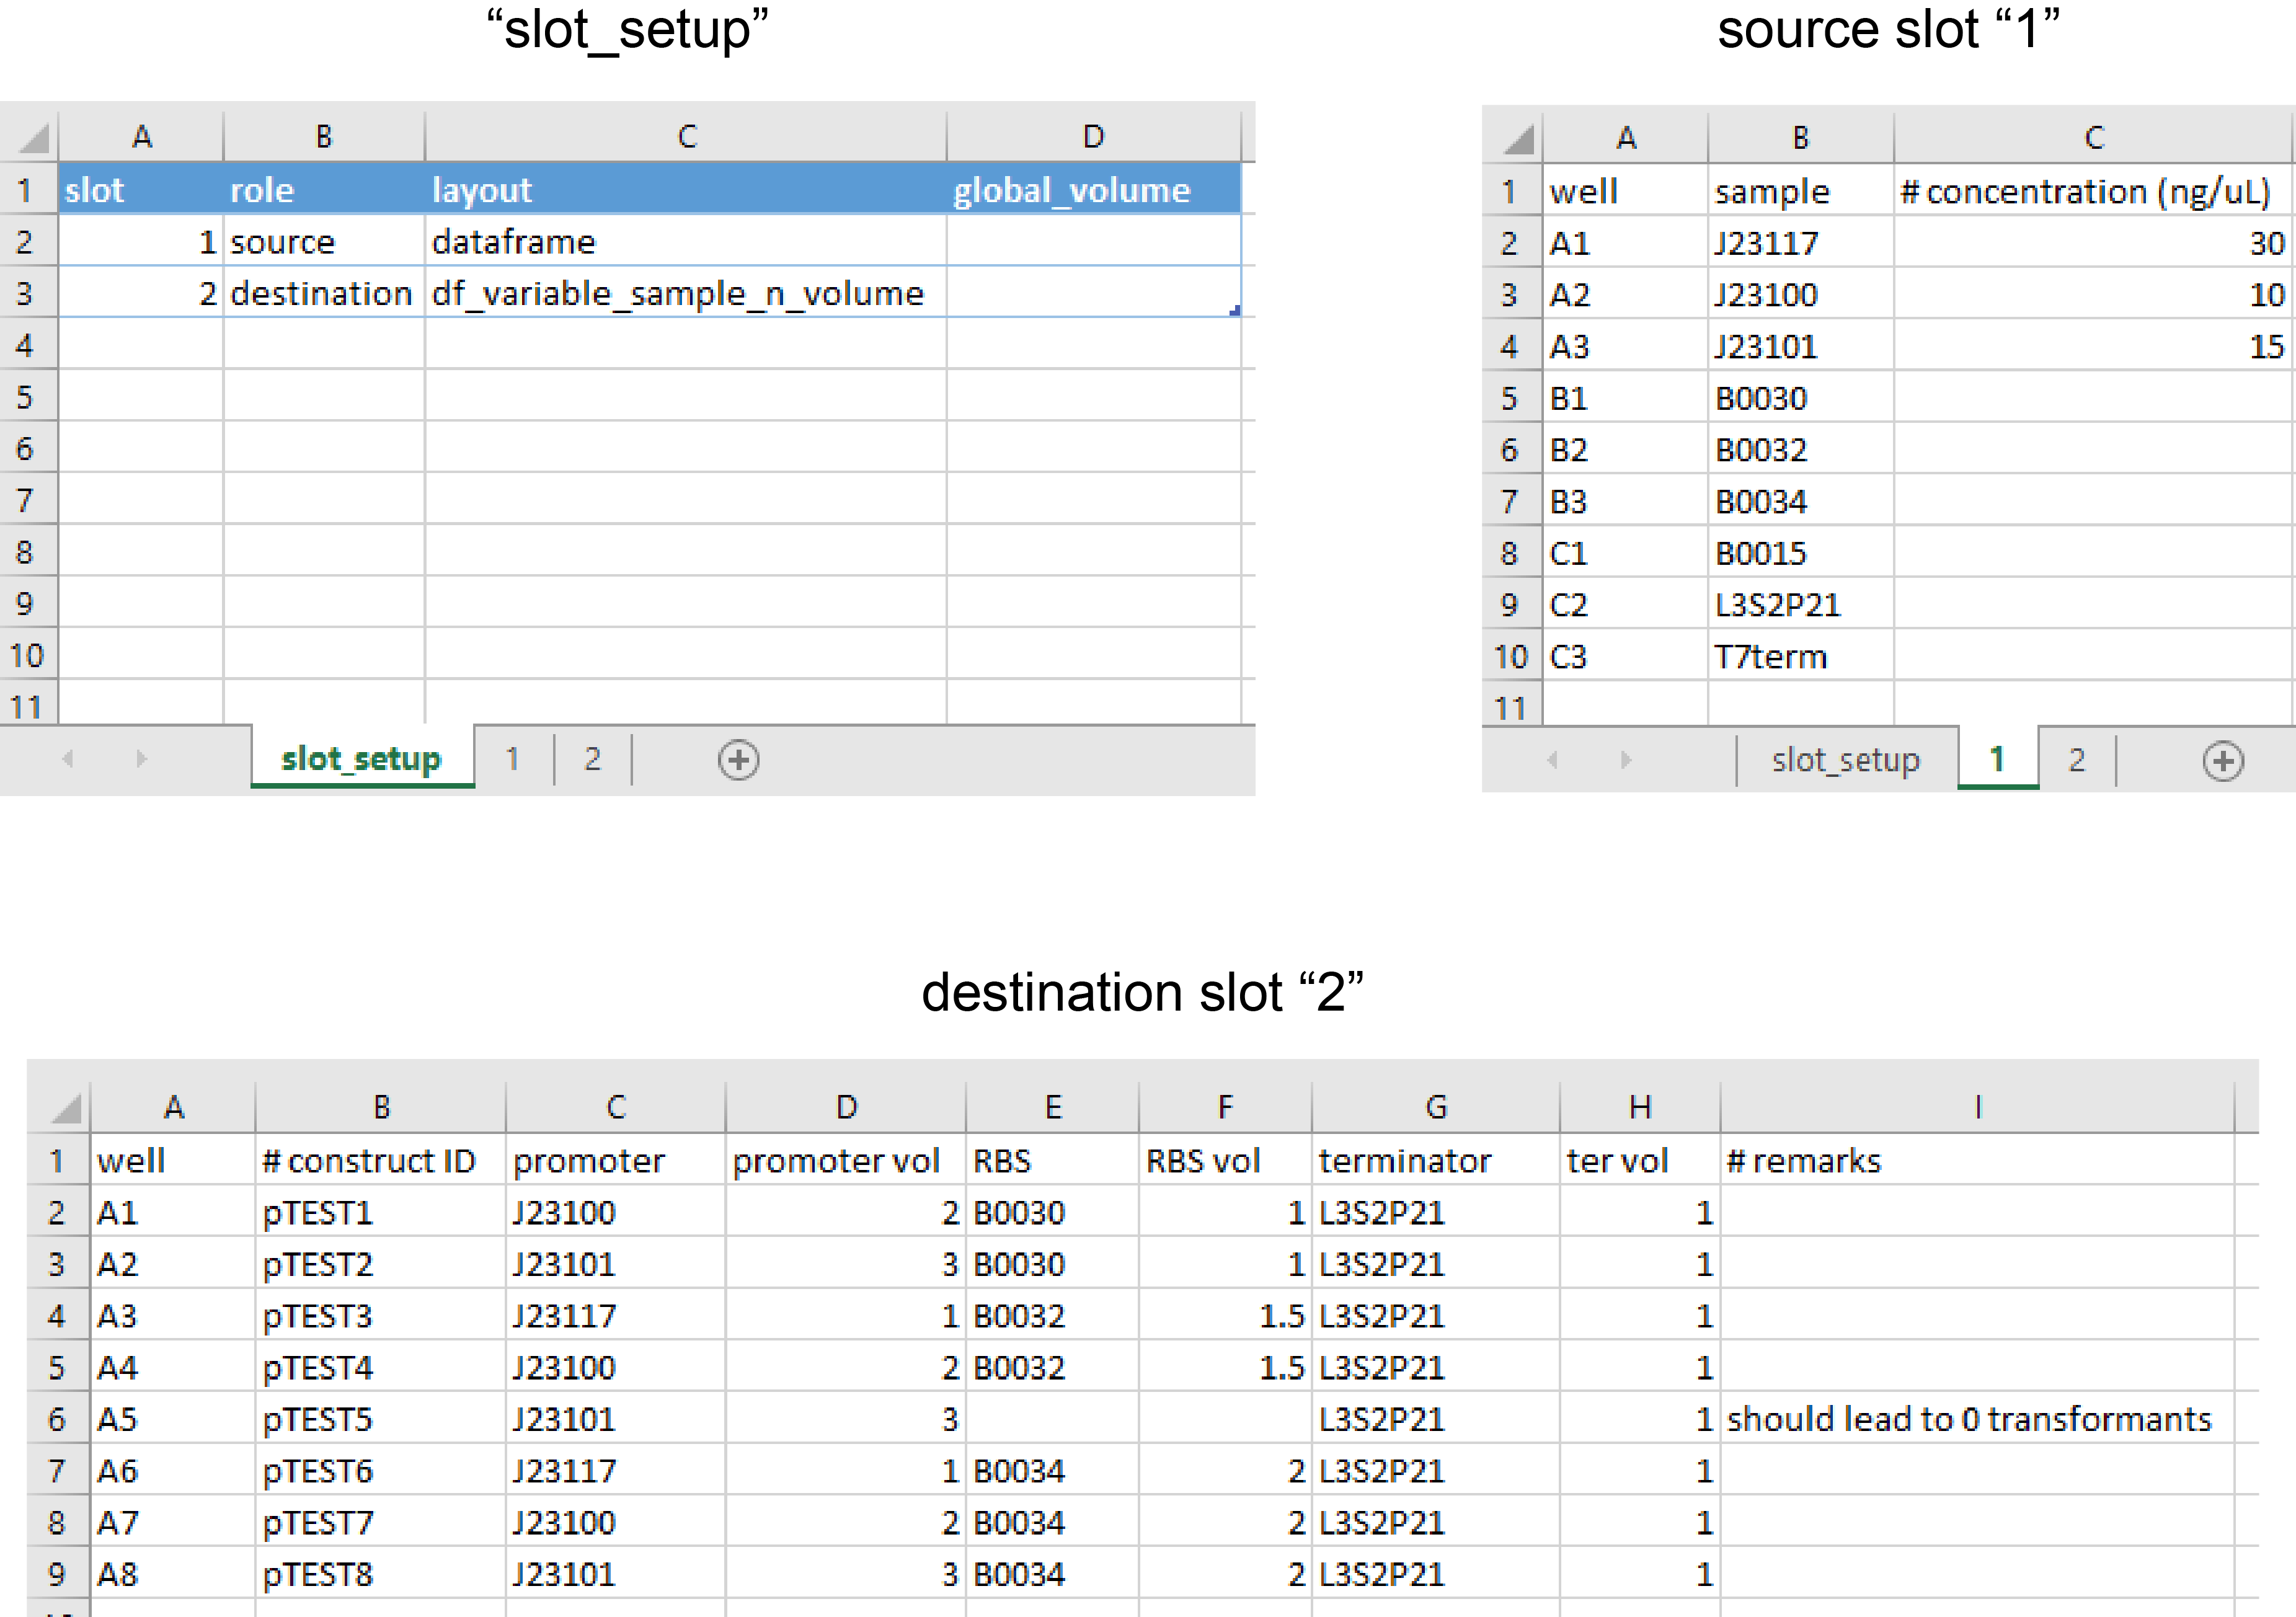
Task: Click the scroll-sheets-right arrow in the slot_setup workbook
Action: [x=141, y=759]
